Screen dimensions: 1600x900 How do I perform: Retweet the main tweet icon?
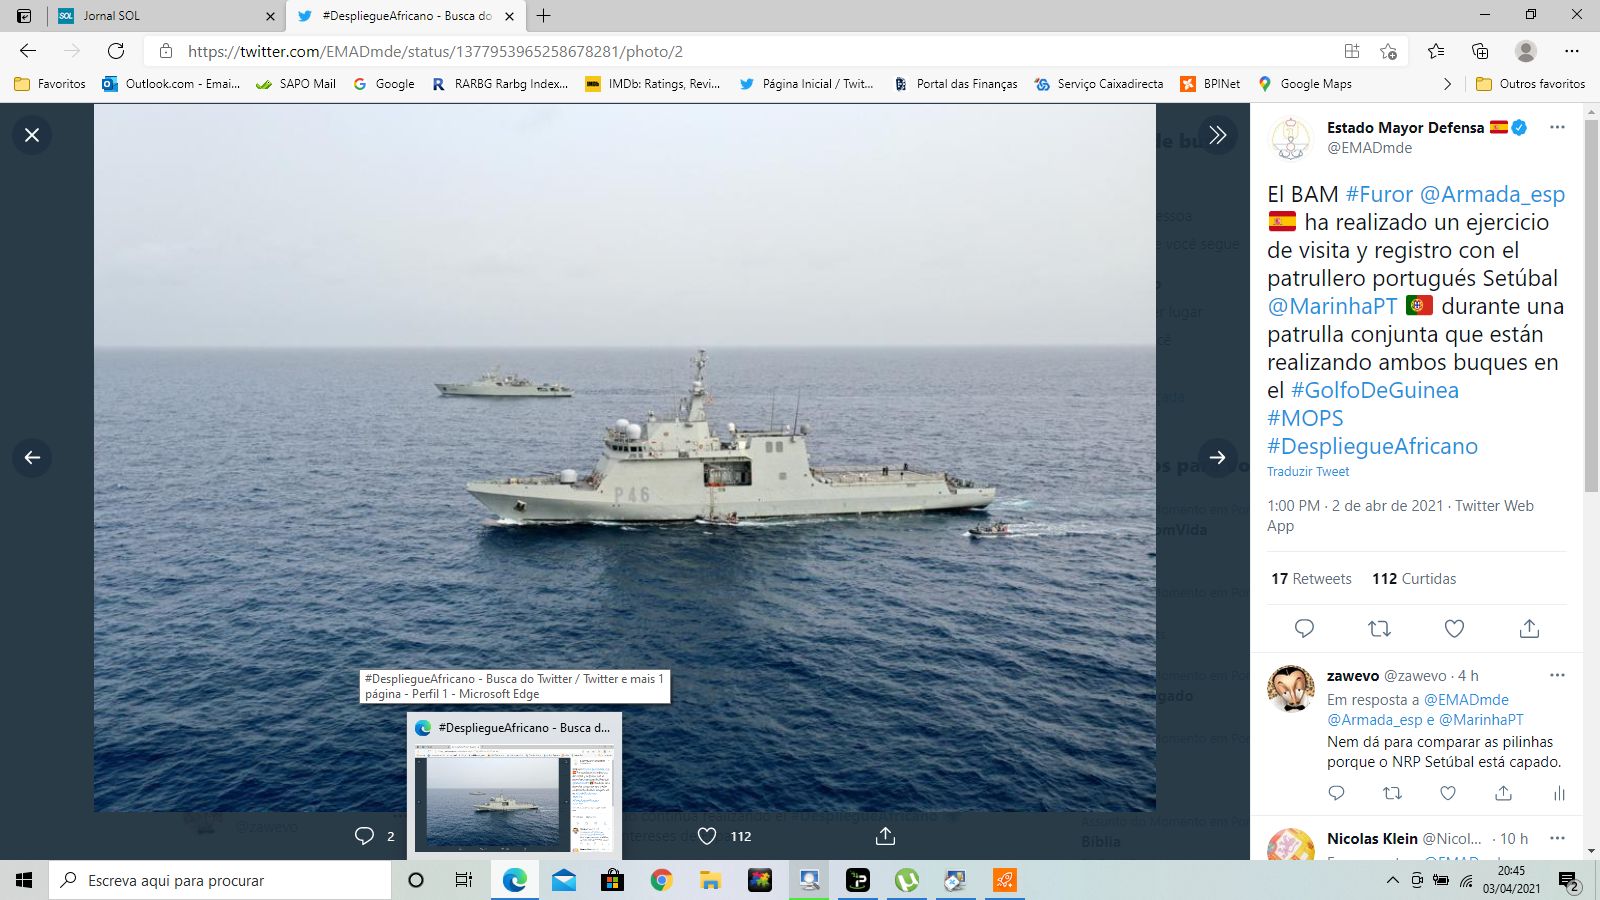click(1379, 628)
